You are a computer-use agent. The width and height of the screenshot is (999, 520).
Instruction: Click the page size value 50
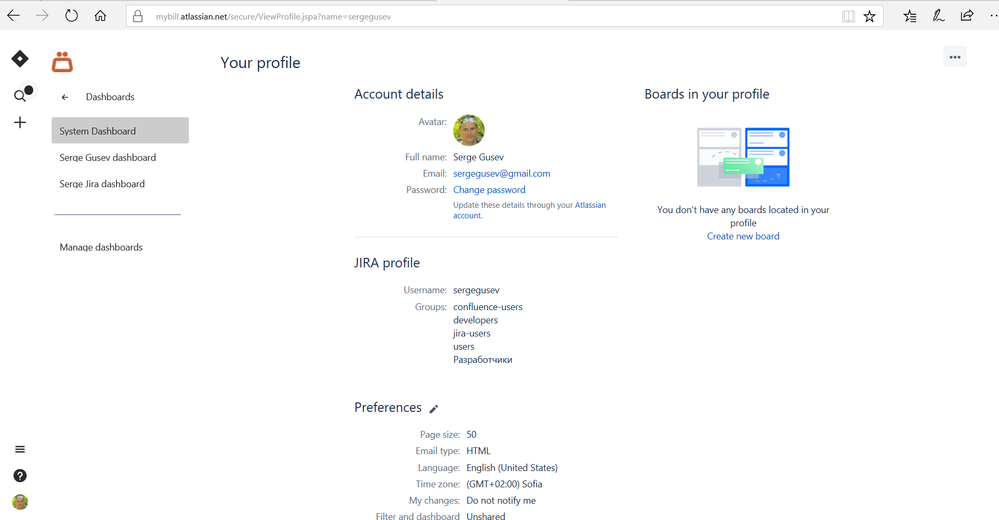tap(471, 435)
